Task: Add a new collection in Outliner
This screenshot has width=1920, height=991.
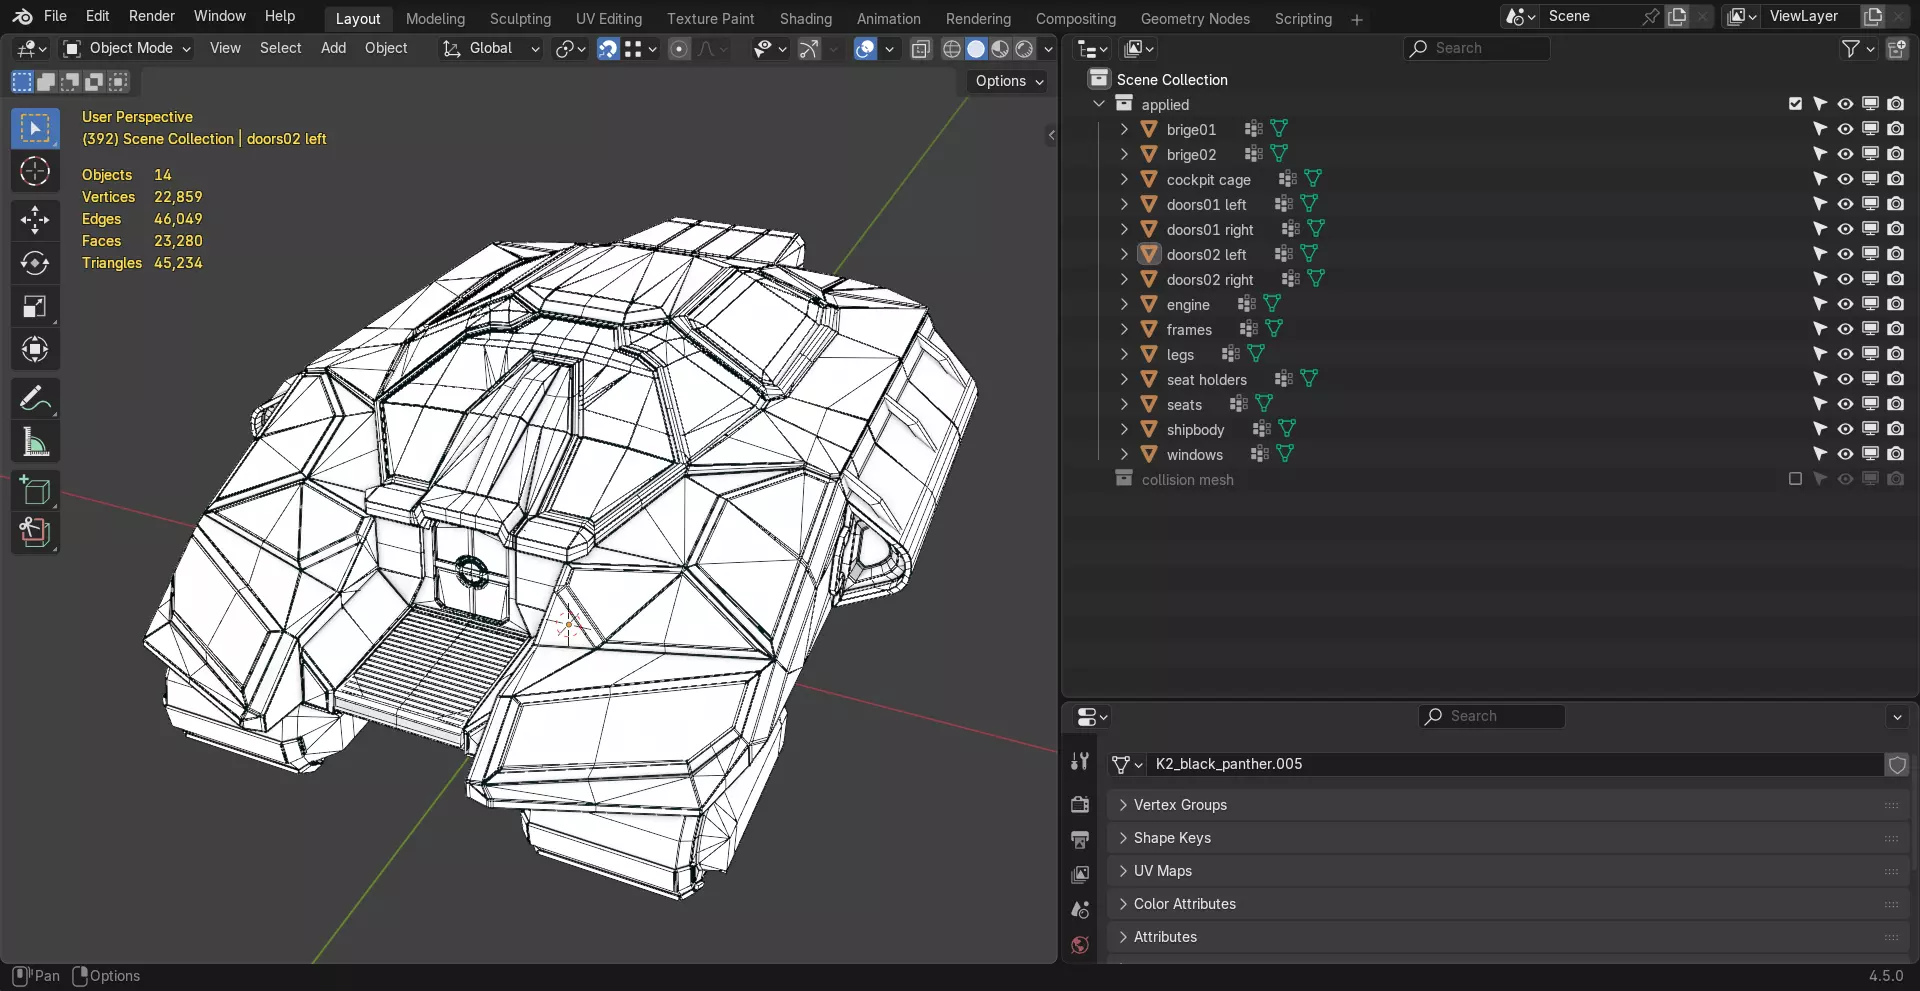Action: (x=1896, y=49)
